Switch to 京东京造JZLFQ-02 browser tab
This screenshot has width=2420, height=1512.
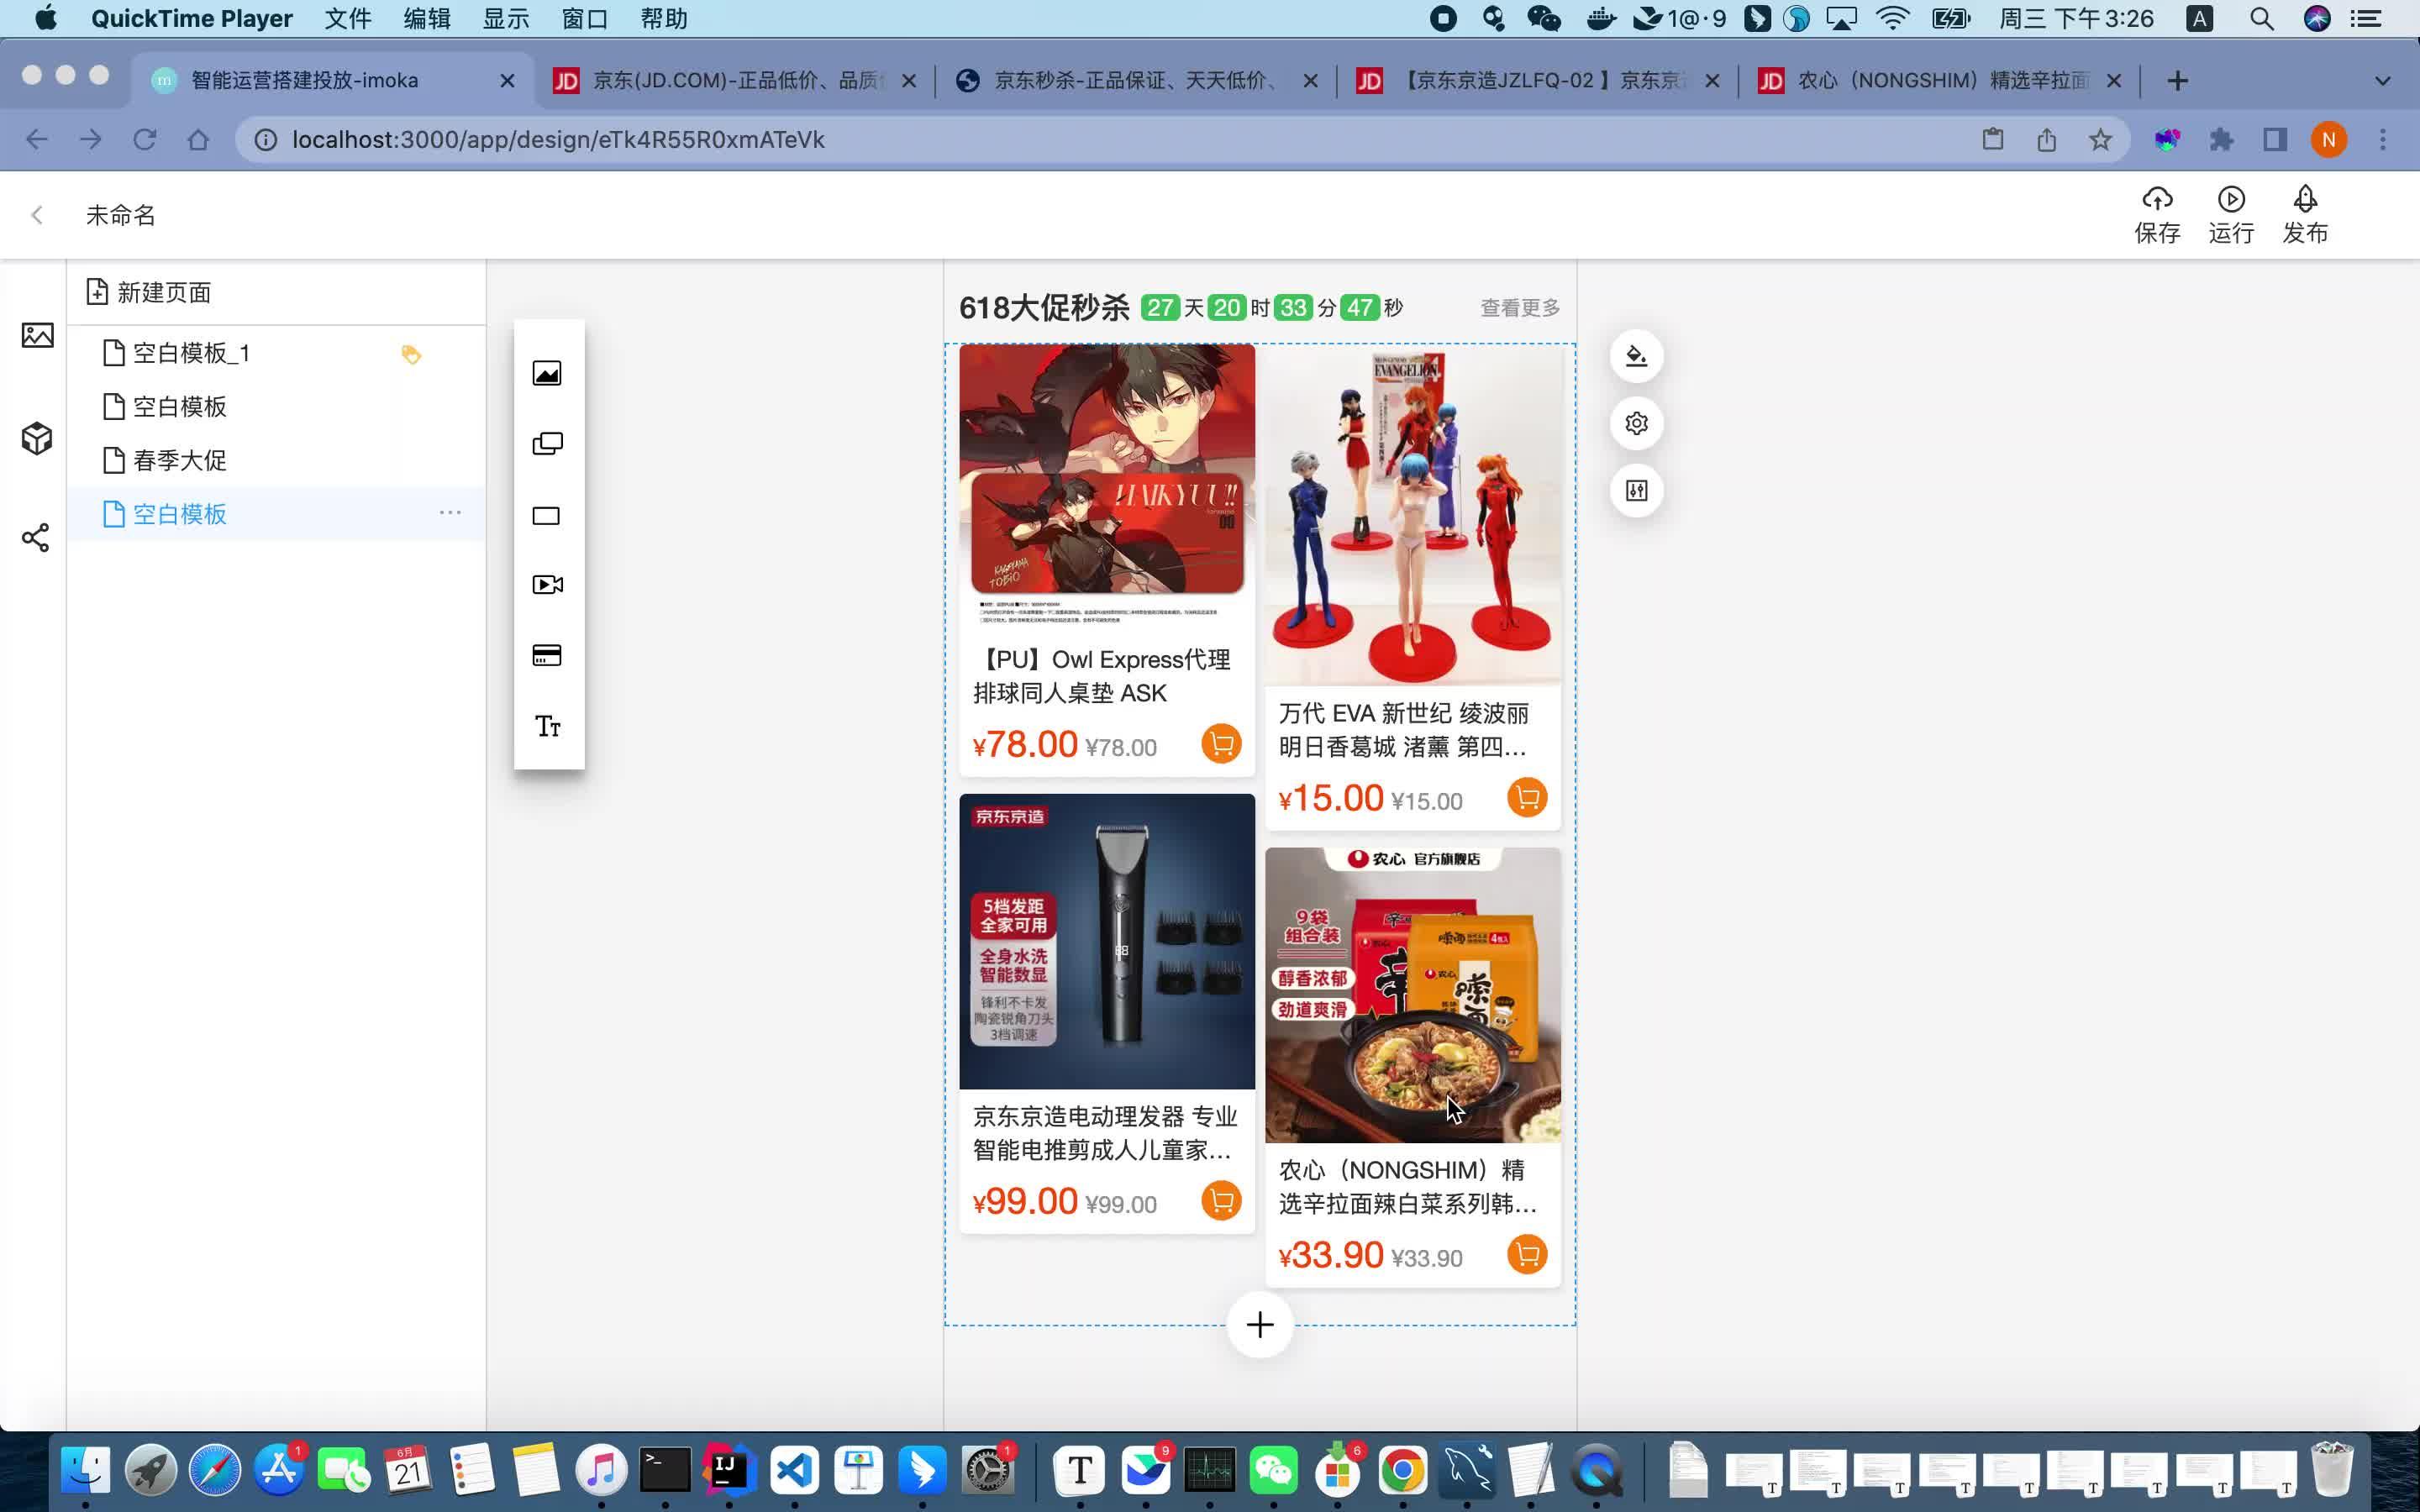[x=1537, y=80]
